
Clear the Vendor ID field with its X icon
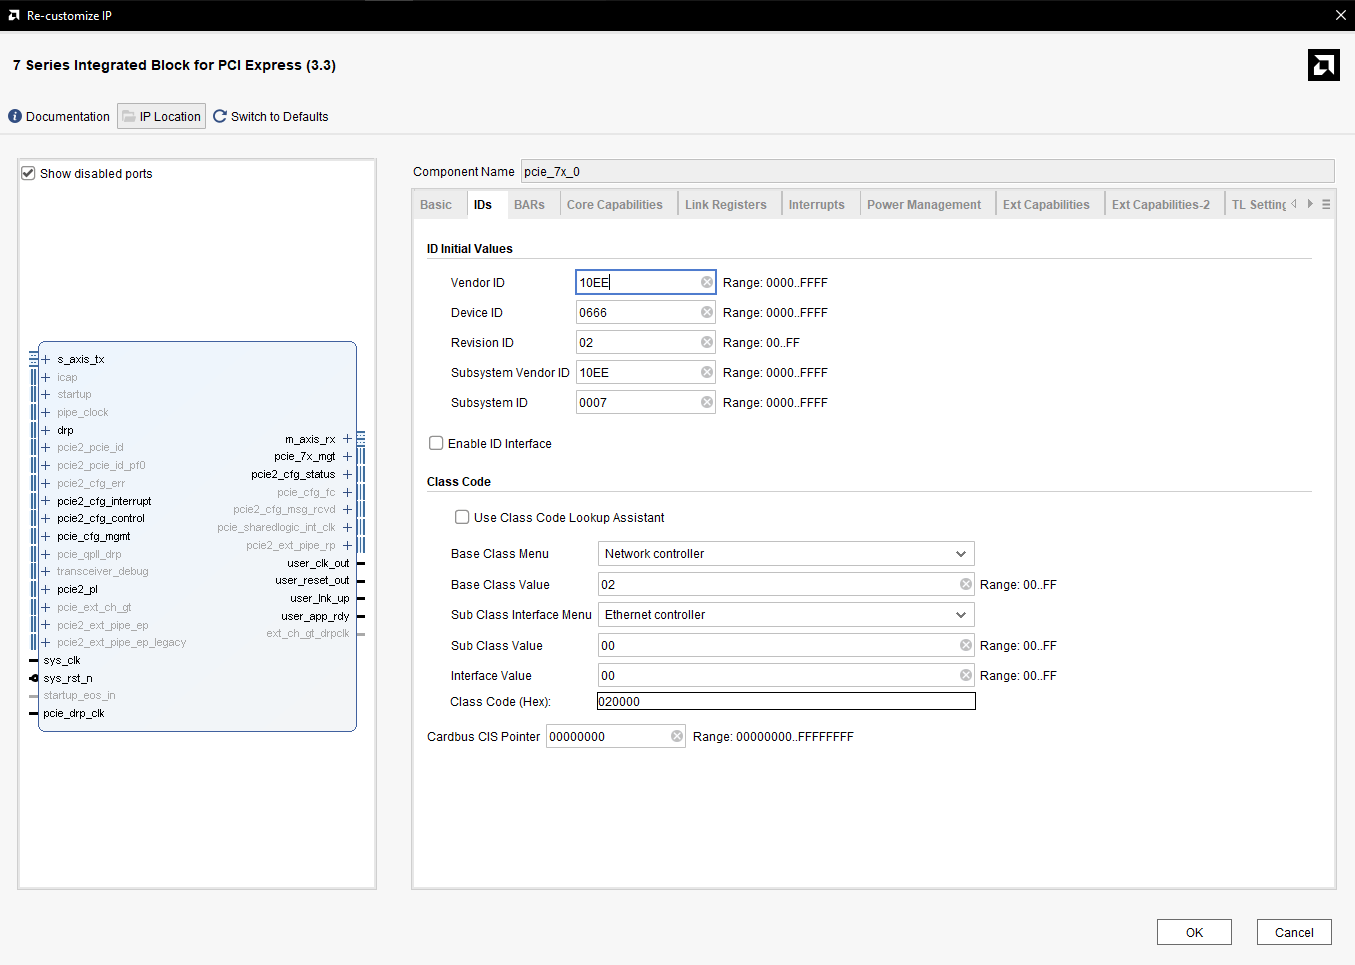tap(707, 283)
